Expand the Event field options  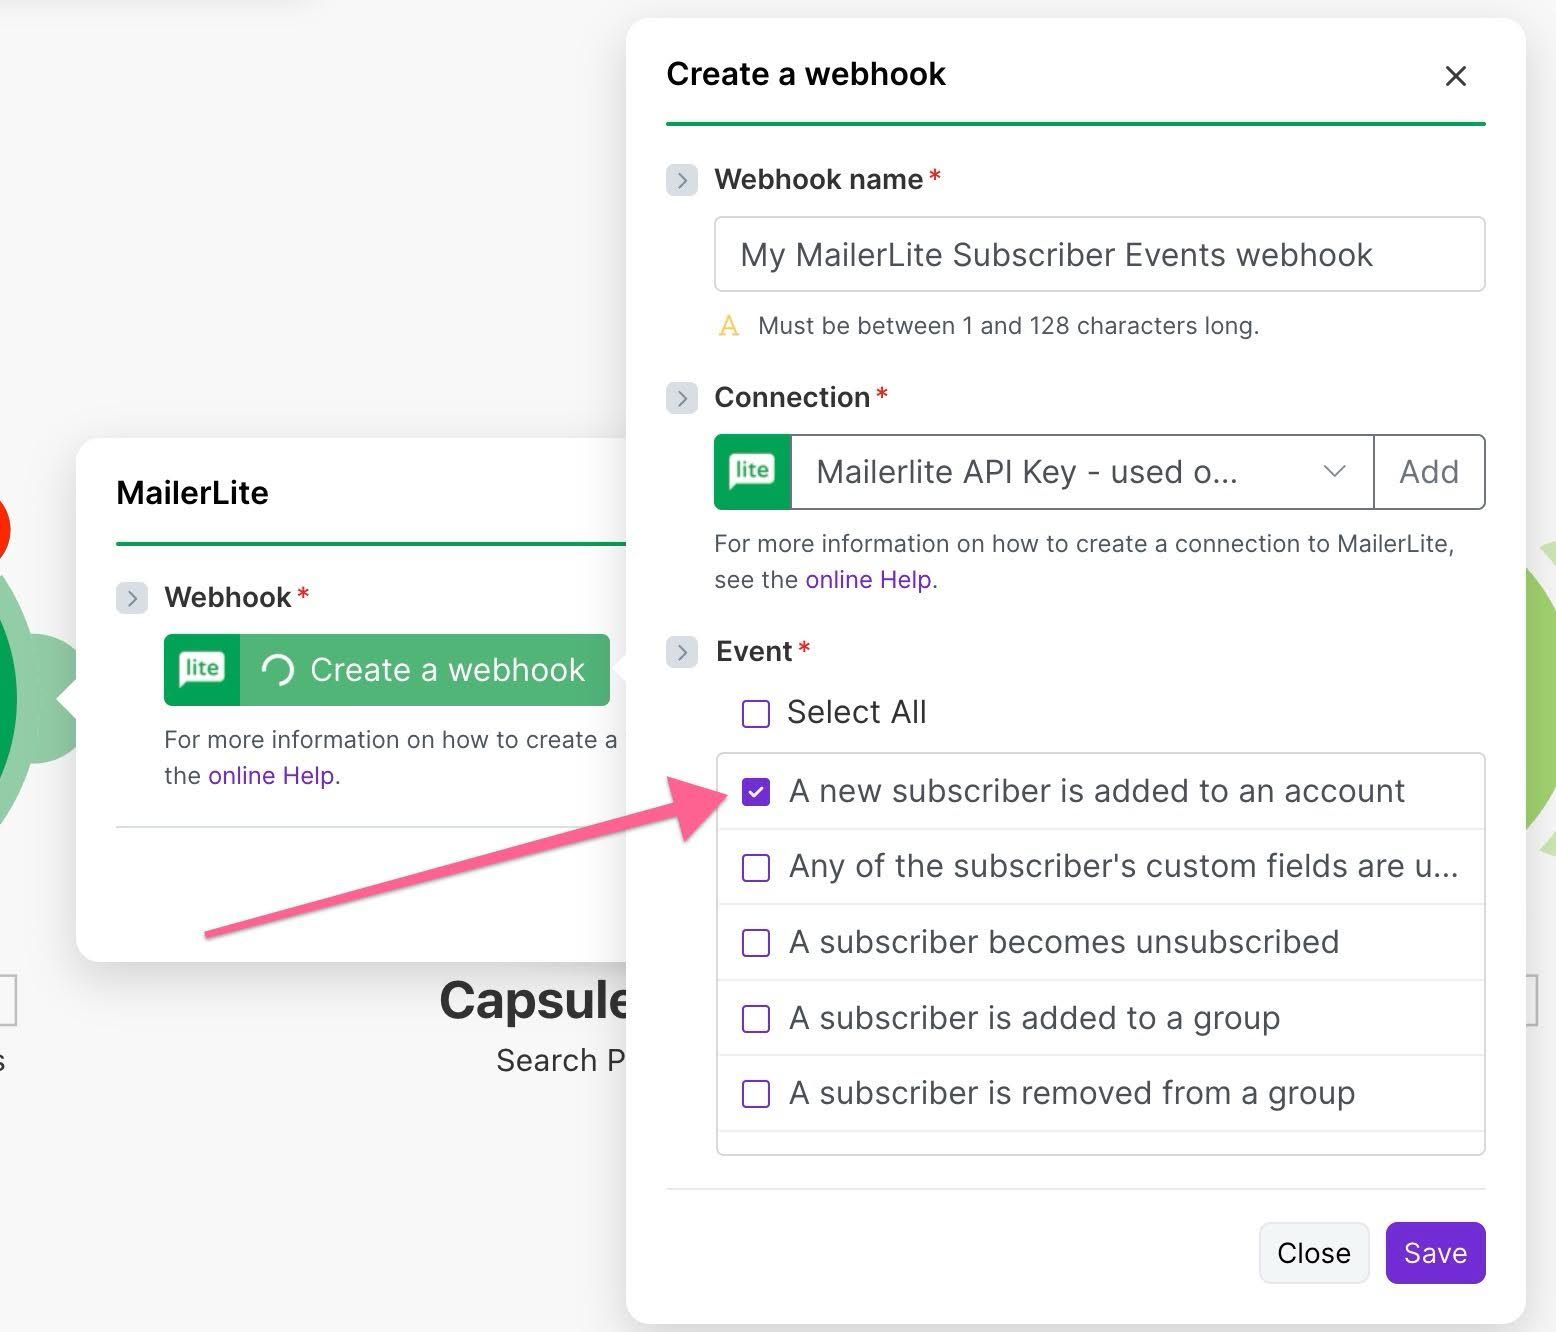pos(682,652)
